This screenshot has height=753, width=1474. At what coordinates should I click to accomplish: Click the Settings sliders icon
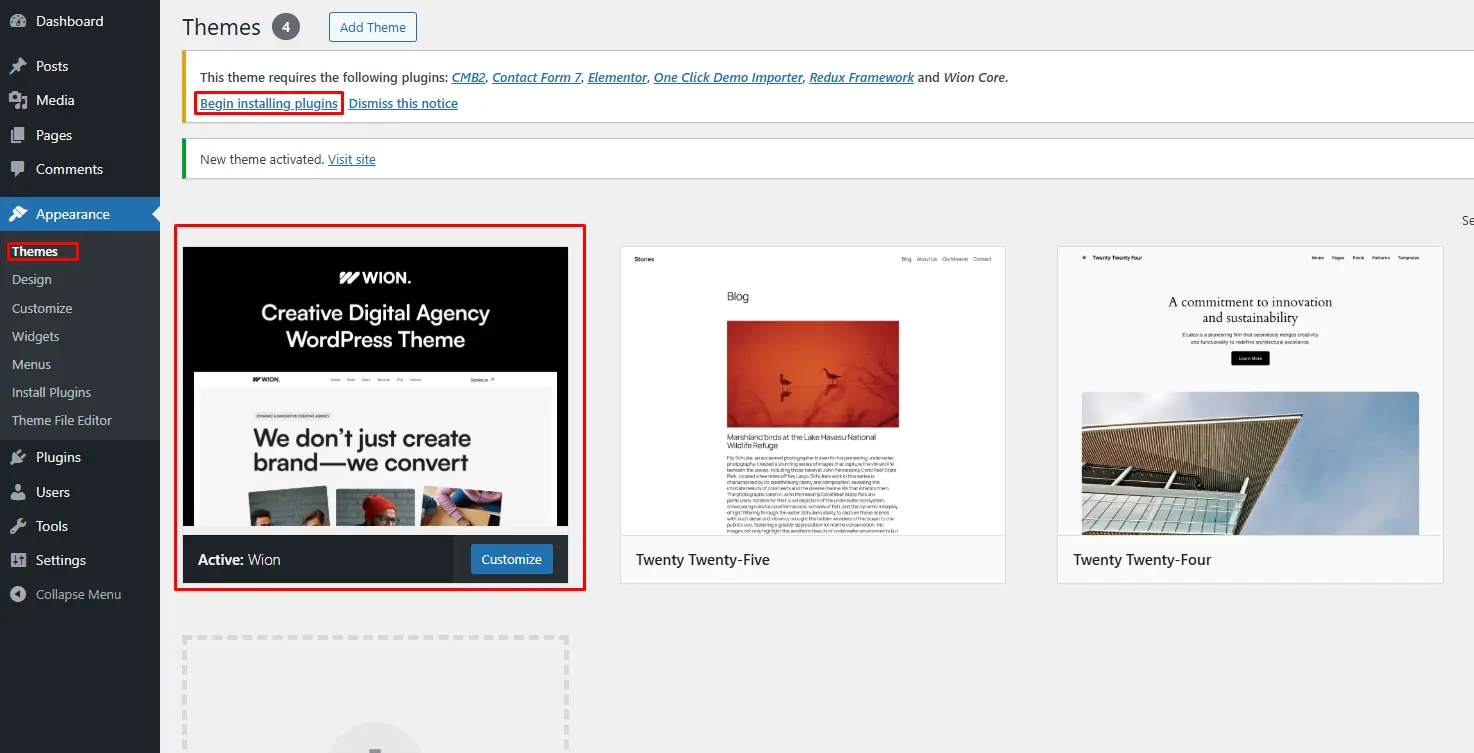tap(18, 560)
